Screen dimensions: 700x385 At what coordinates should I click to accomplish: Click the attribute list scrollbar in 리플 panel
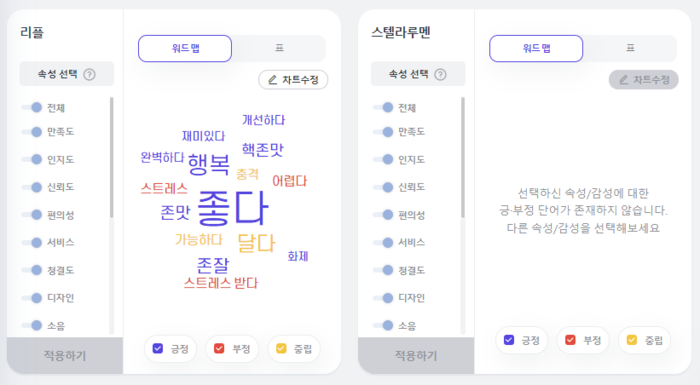(x=111, y=158)
